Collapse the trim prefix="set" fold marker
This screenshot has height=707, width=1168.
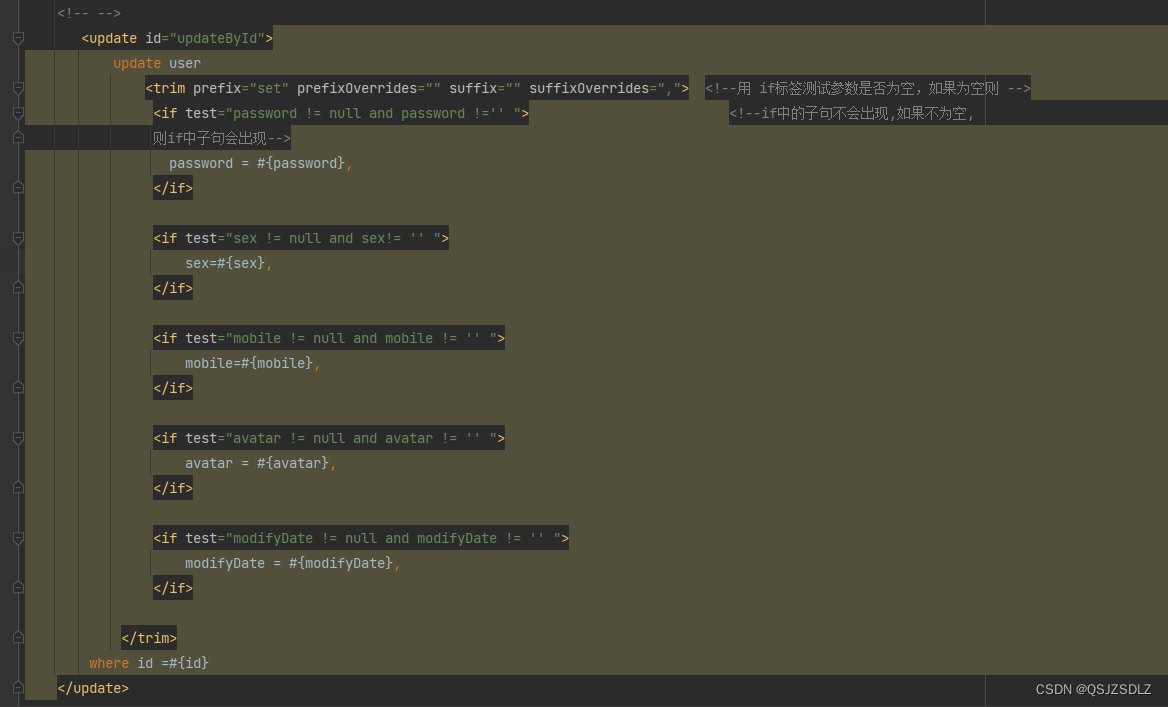click(19, 88)
